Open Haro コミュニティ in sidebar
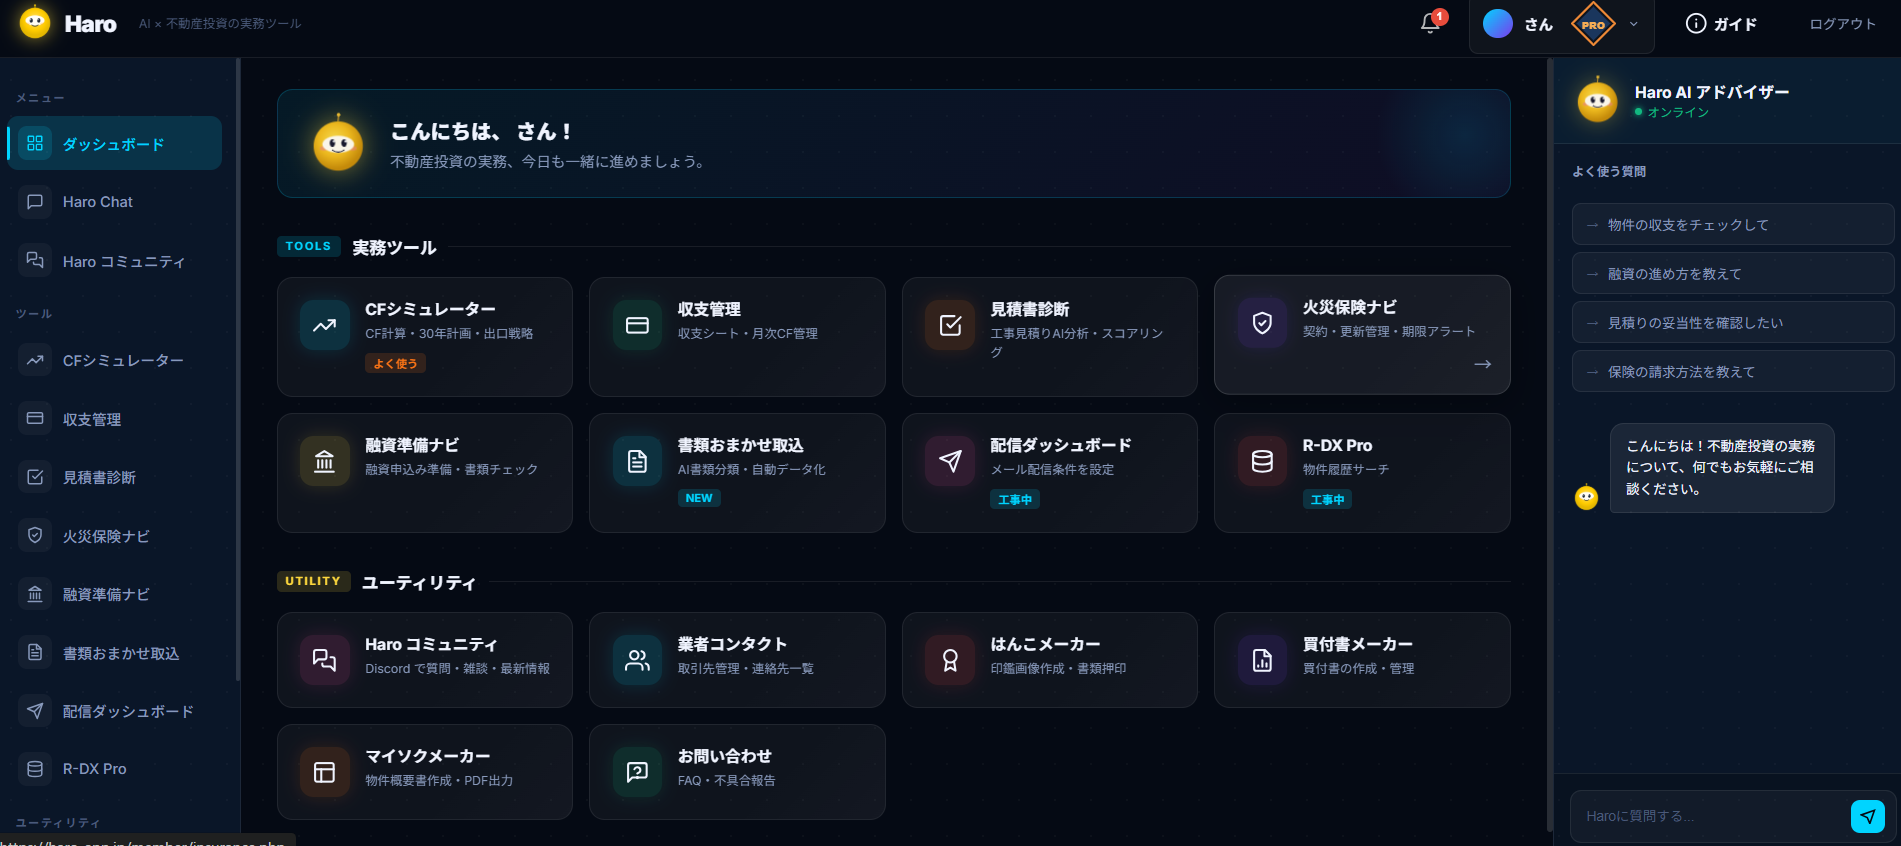 (115, 261)
